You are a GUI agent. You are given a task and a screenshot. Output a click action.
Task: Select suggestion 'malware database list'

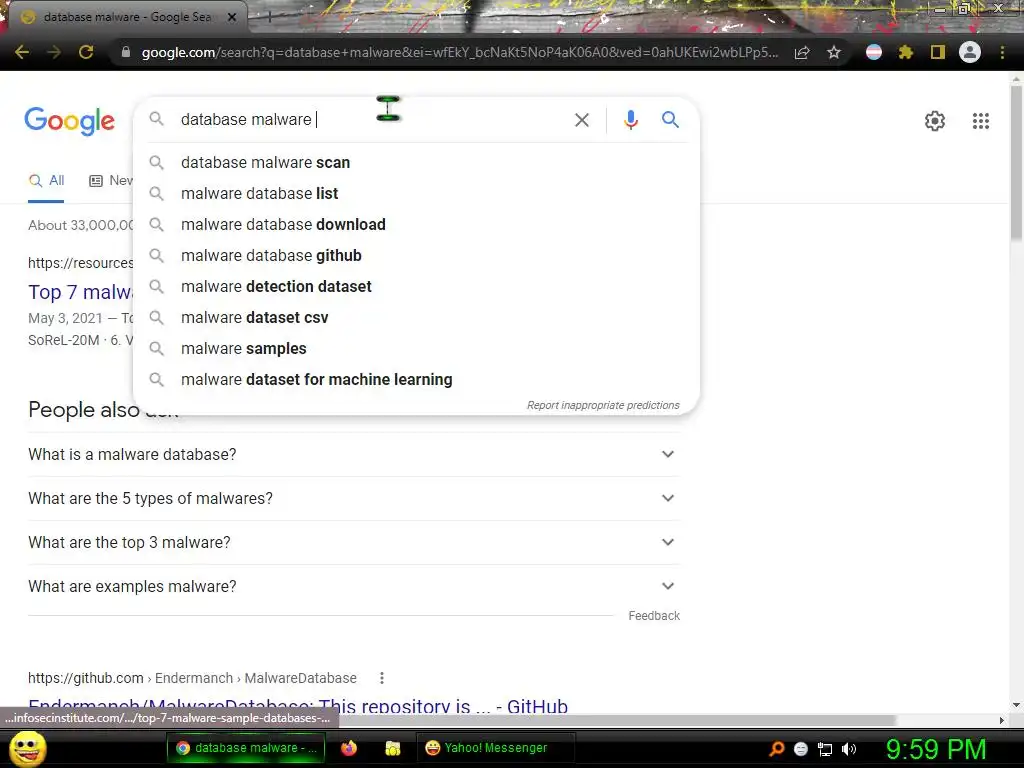click(416, 193)
